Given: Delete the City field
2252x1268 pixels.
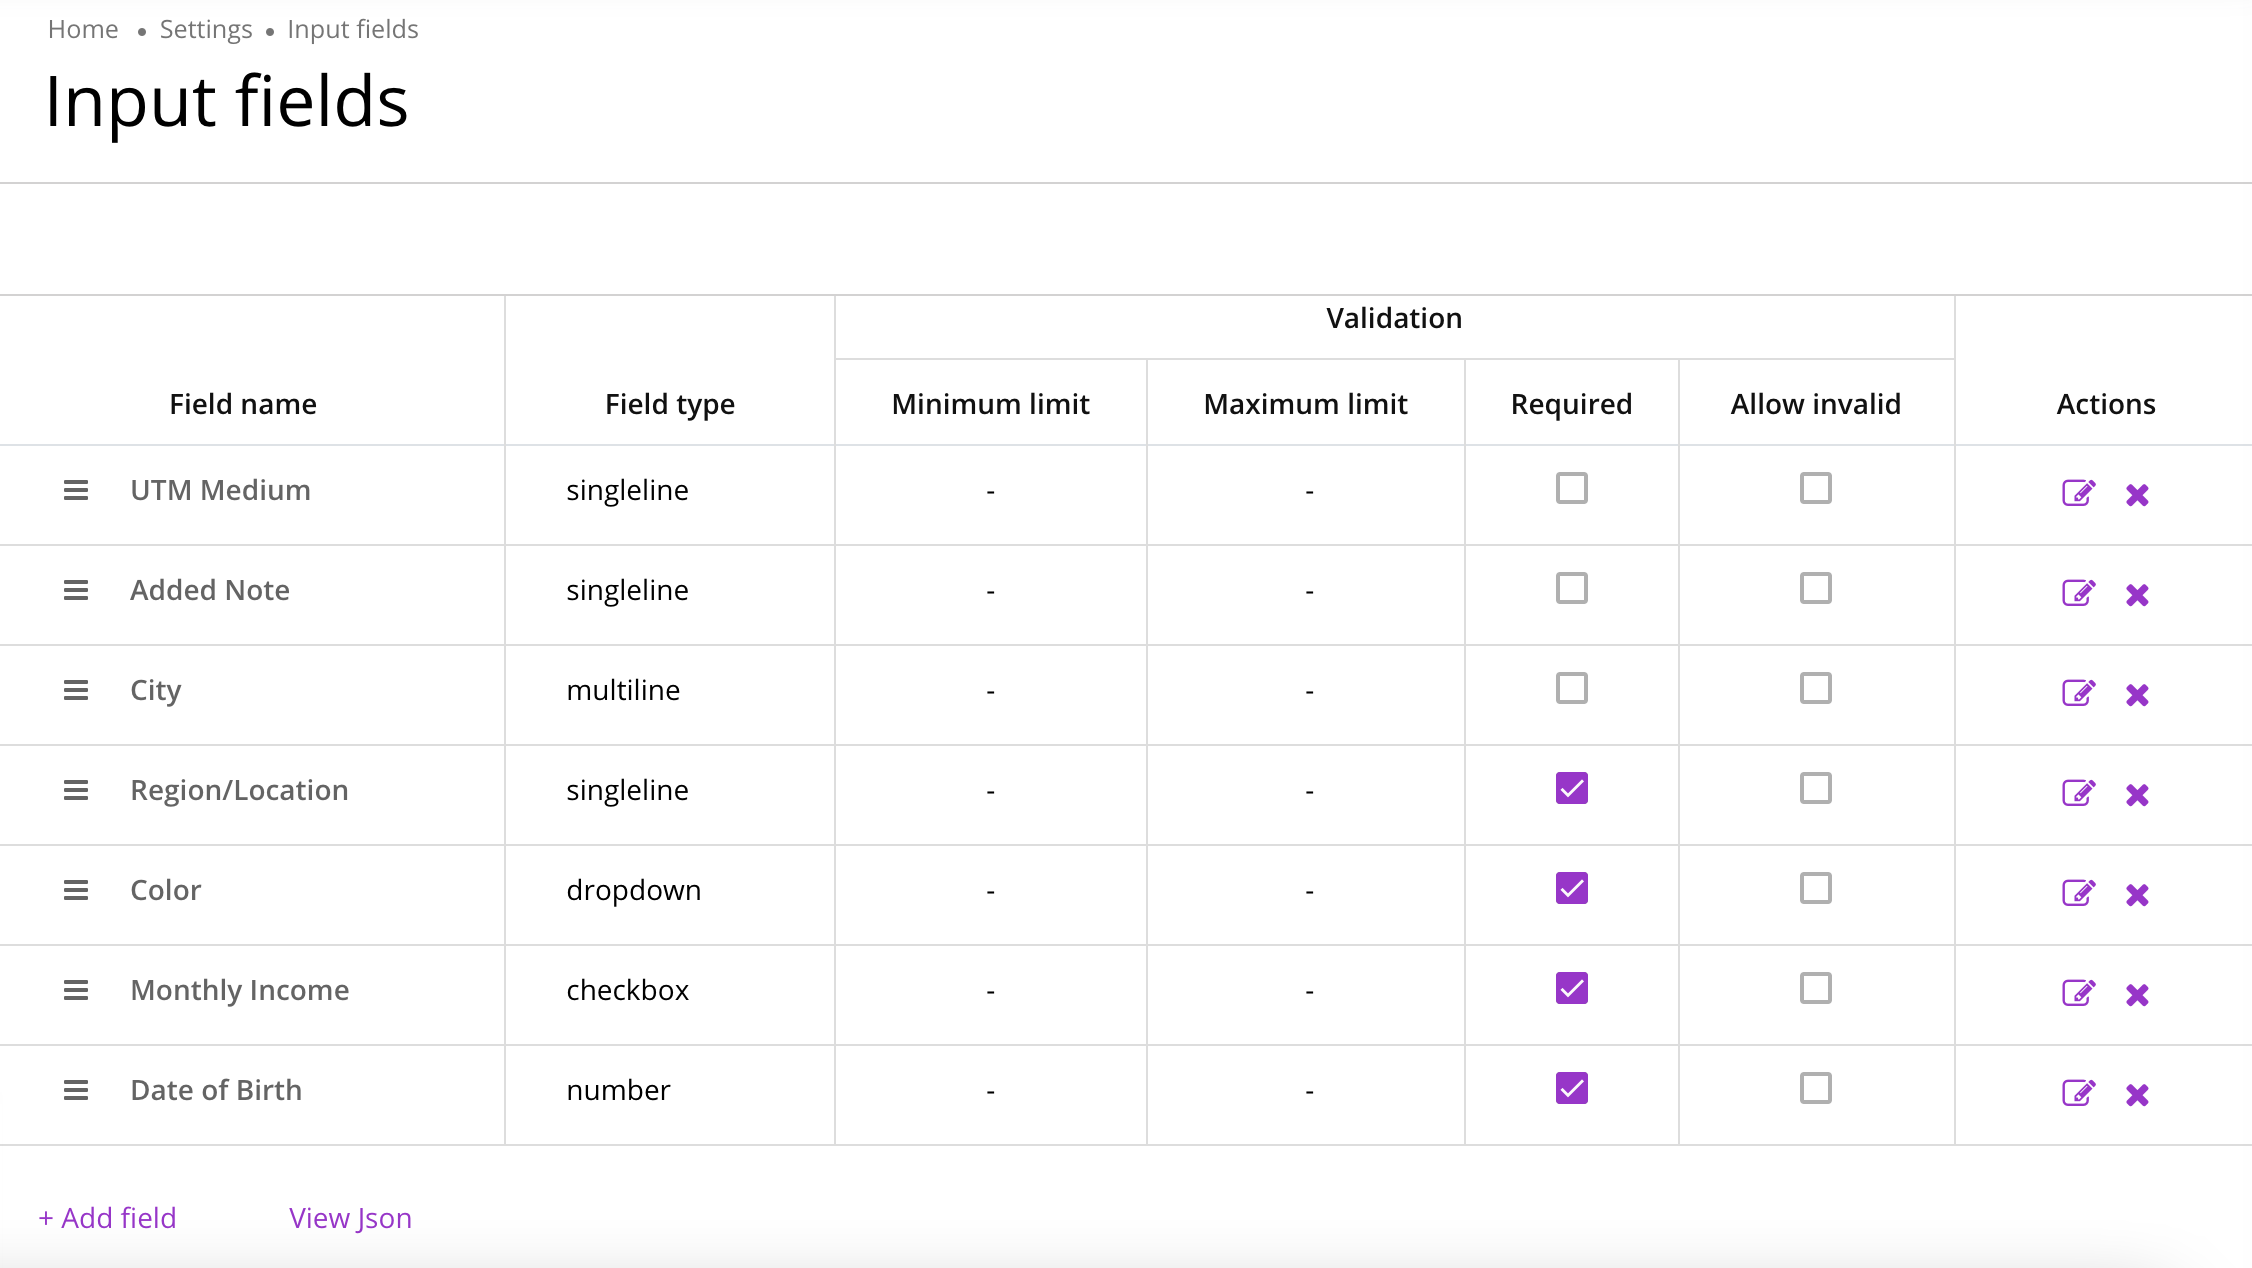Looking at the screenshot, I should tap(2137, 694).
